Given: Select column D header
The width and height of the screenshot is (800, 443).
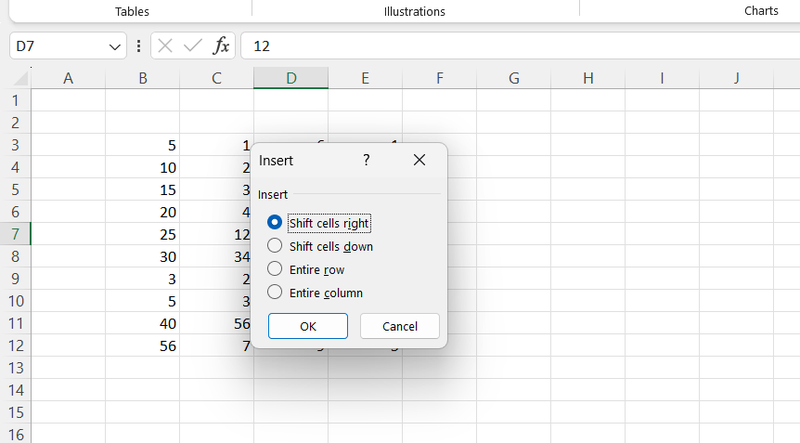Looking at the screenshot, I should tap(291, 78).
